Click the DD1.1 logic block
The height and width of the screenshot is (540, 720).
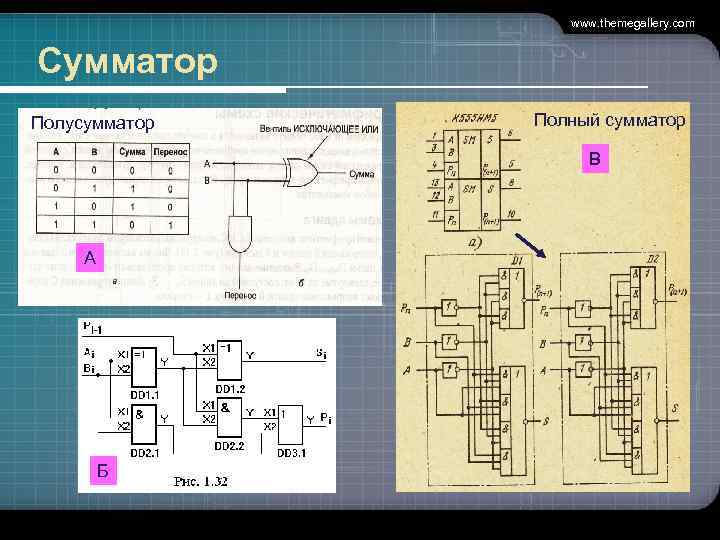[144, 367]
